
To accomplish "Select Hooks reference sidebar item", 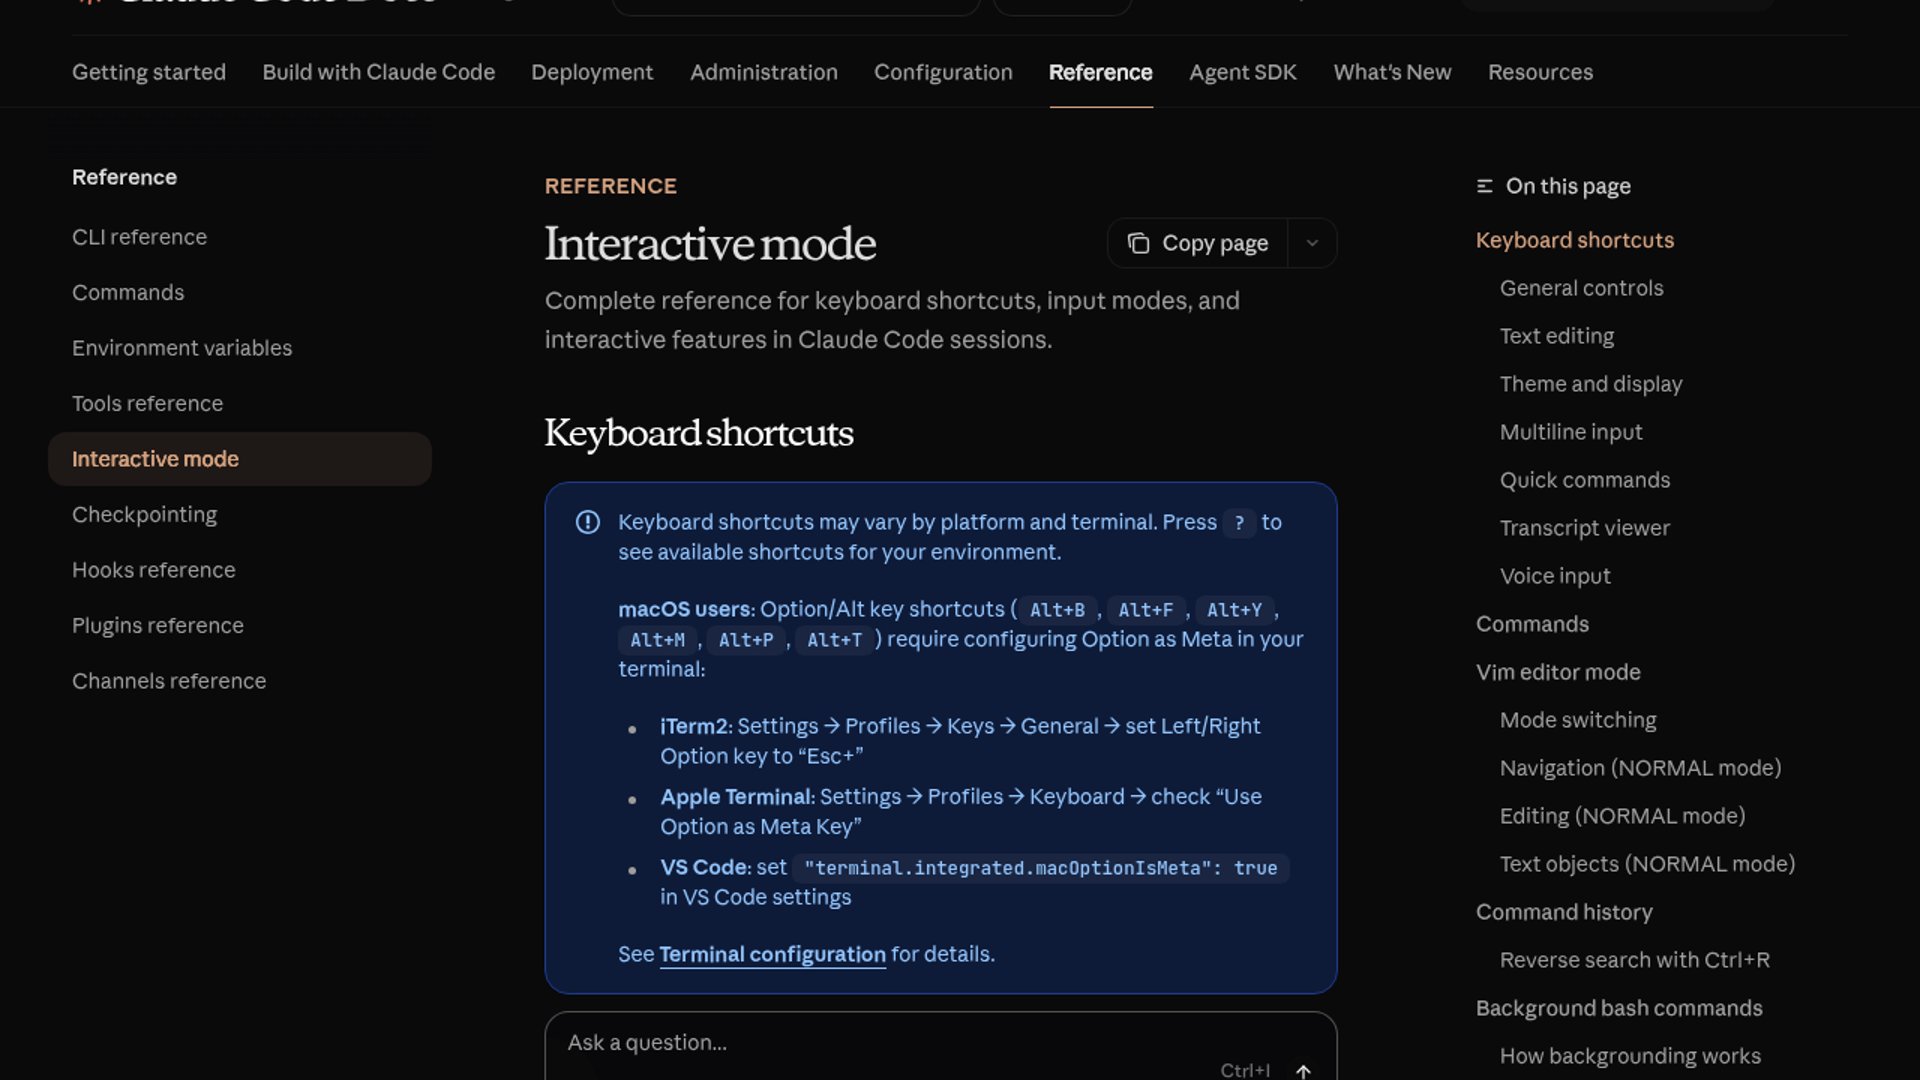I will (x=153, y=570).
